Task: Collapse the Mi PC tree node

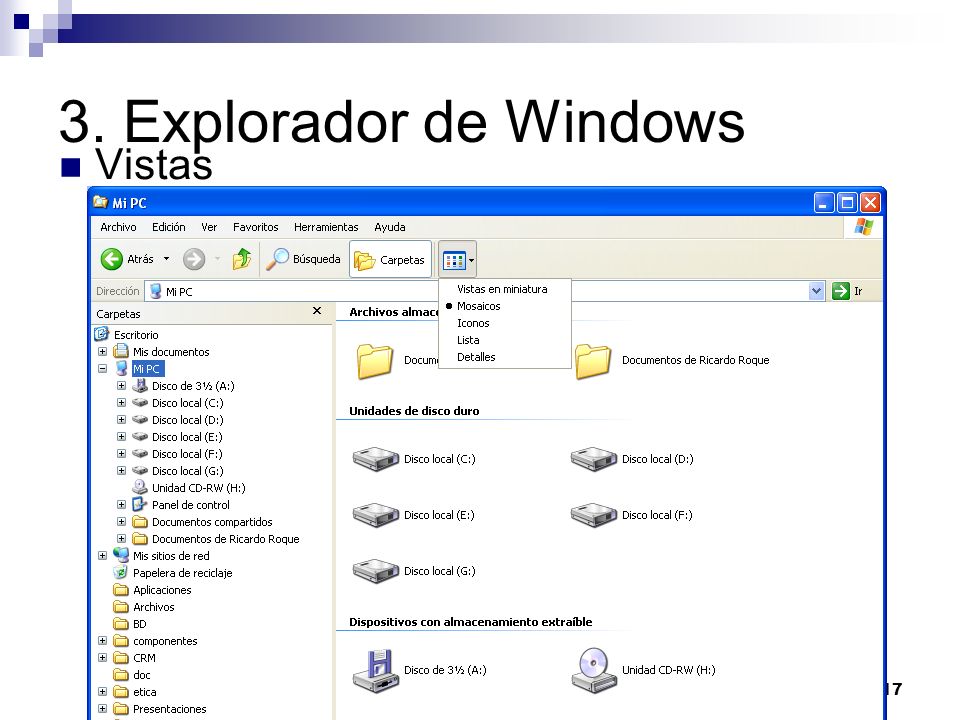Action: click(102, 369)
